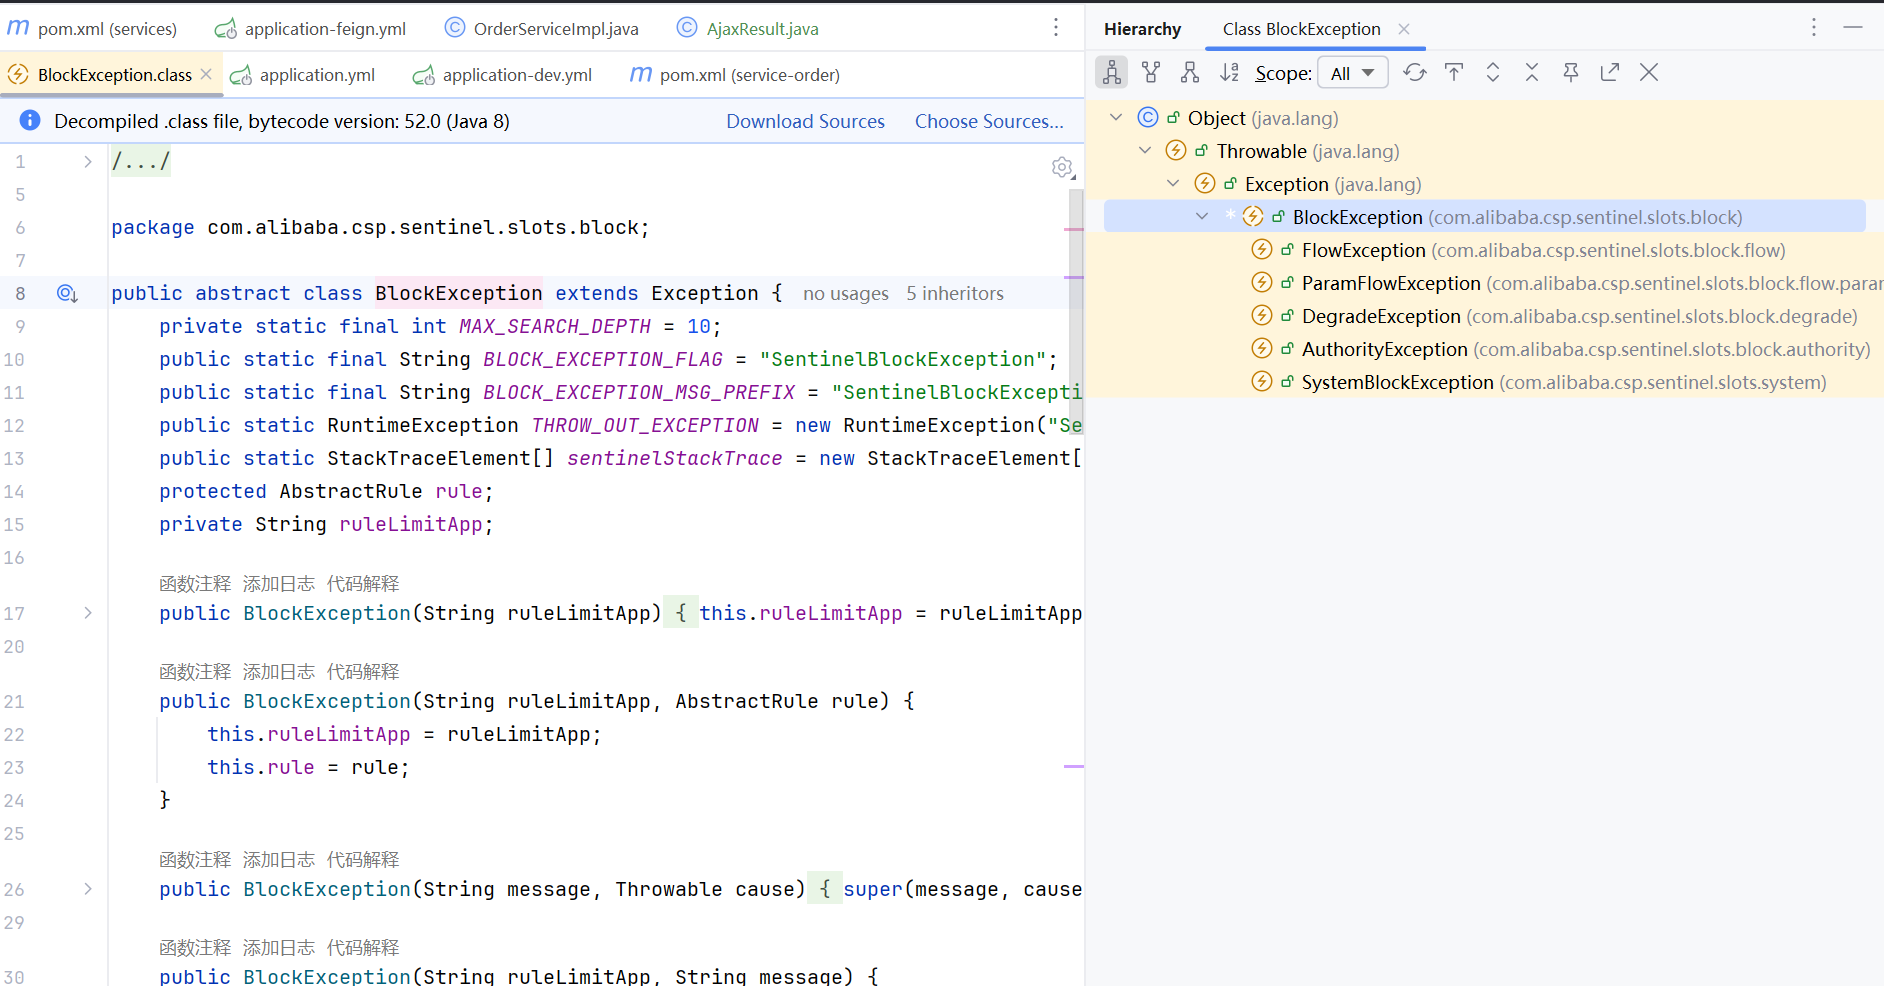Expand all hierarchy nodes
The height and width of the screenshot is (986, 1884).
pyautogui.click(x=1493, y=72)
